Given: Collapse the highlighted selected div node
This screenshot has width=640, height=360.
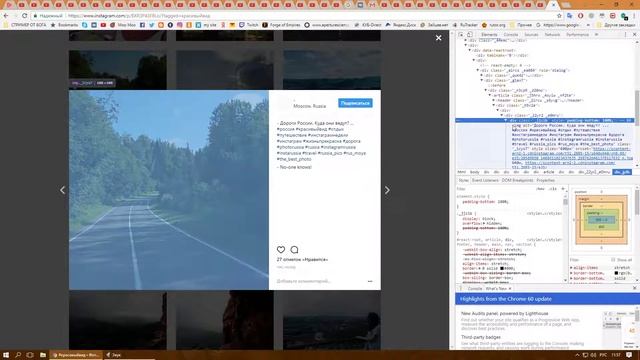Looking at the screenshot, I should pos(505,120).
